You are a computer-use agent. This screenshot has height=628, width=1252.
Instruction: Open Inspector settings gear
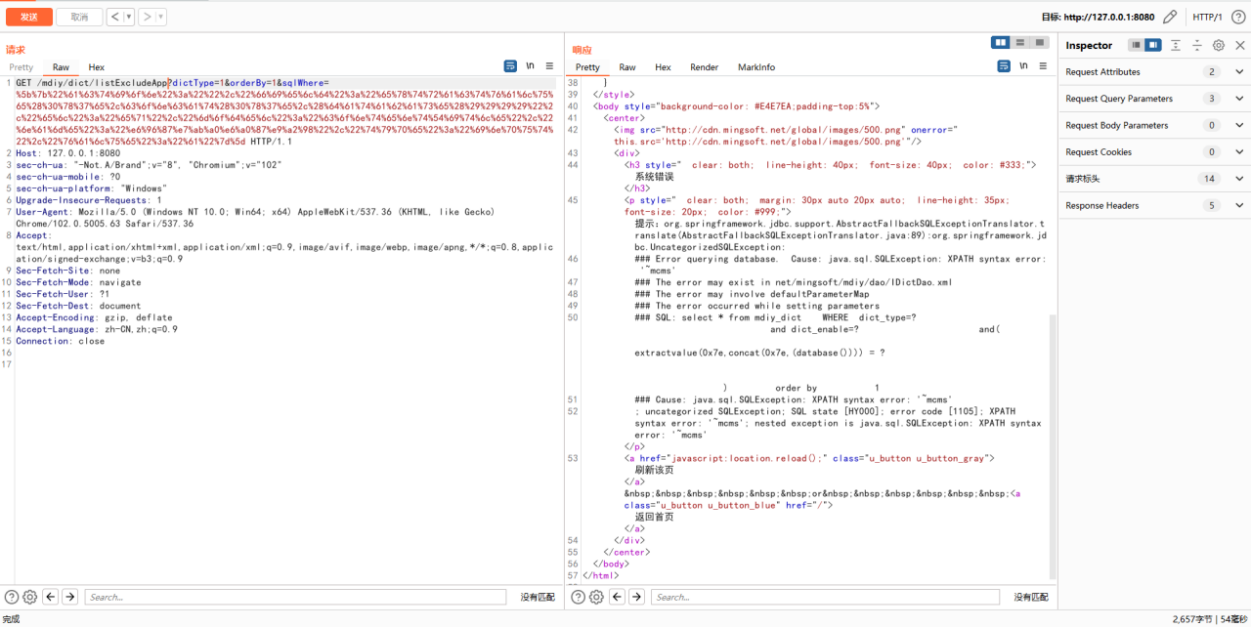(x=1218, y=45)
